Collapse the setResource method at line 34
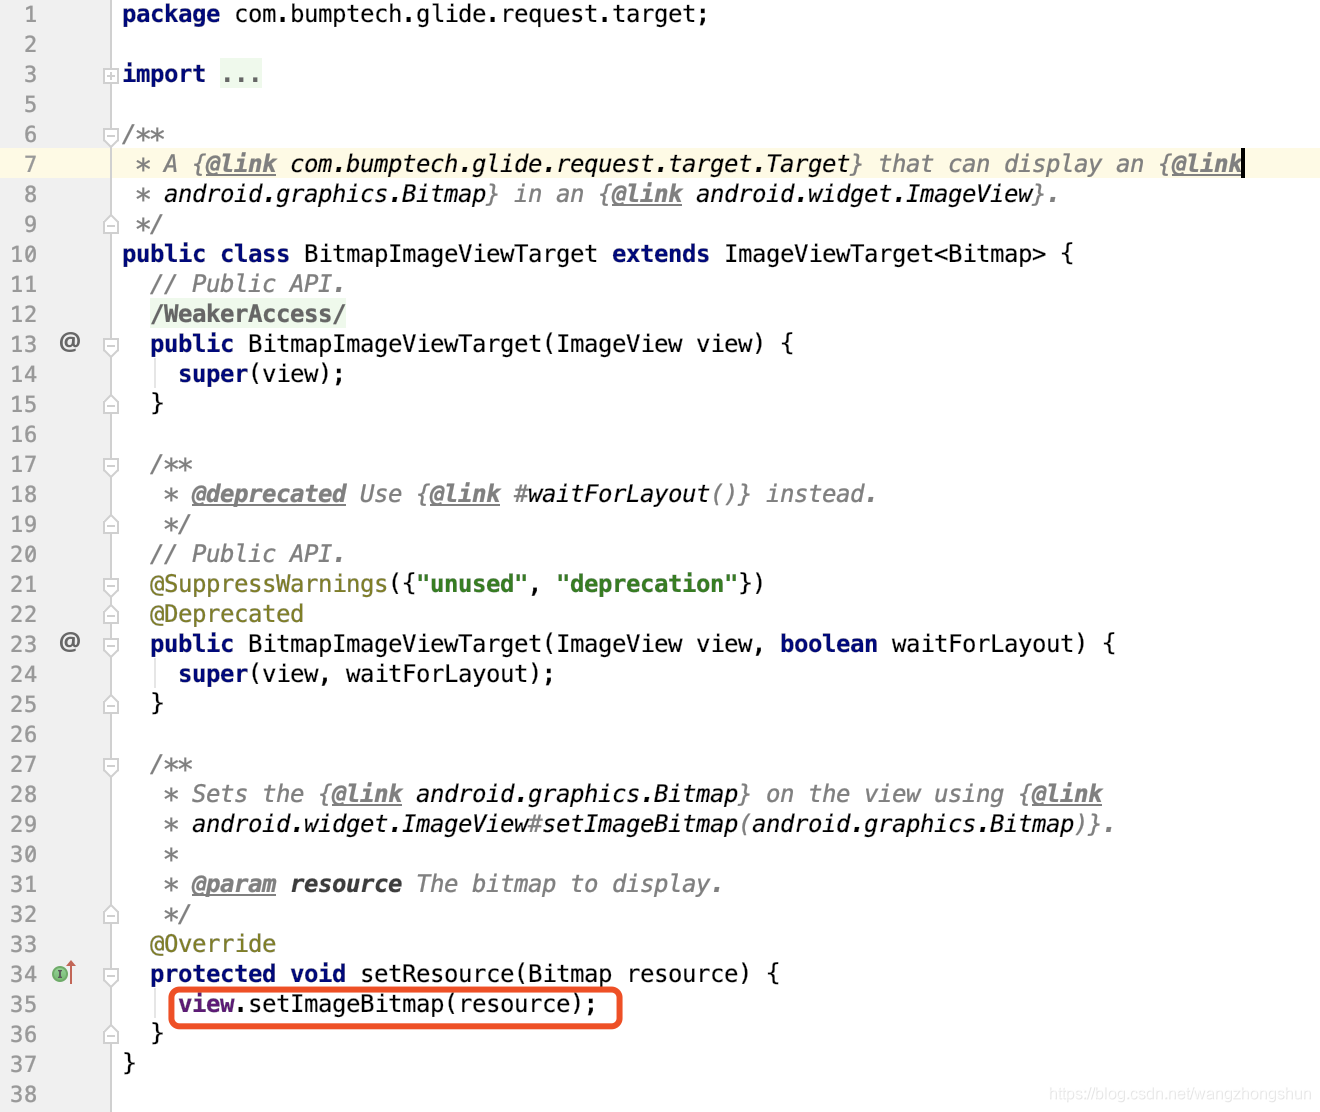Image resolution: width=1320 pixels, height=1112 pixels. (111, 975)
